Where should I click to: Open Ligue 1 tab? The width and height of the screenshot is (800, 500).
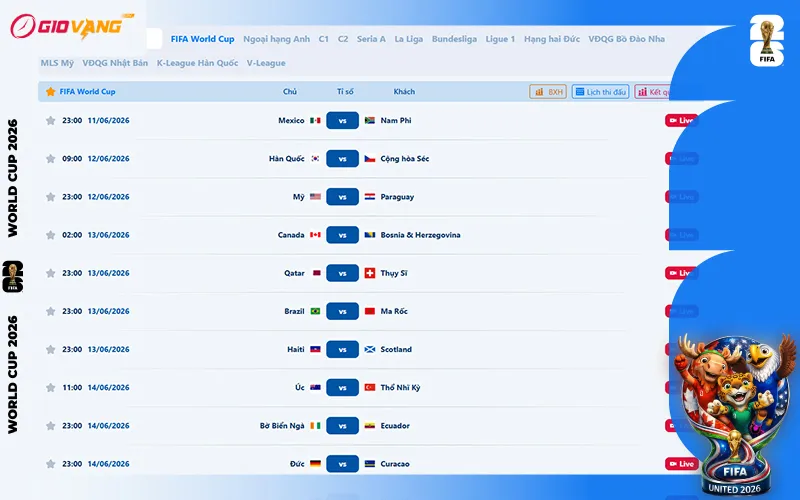click(500, 39)
